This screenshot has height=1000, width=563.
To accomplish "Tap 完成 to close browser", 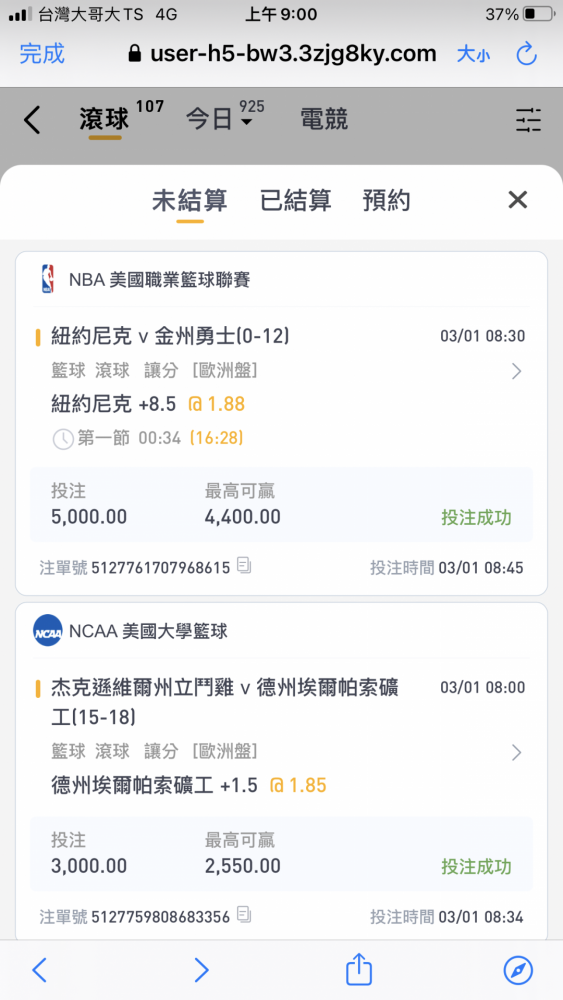I will point(42,54).
